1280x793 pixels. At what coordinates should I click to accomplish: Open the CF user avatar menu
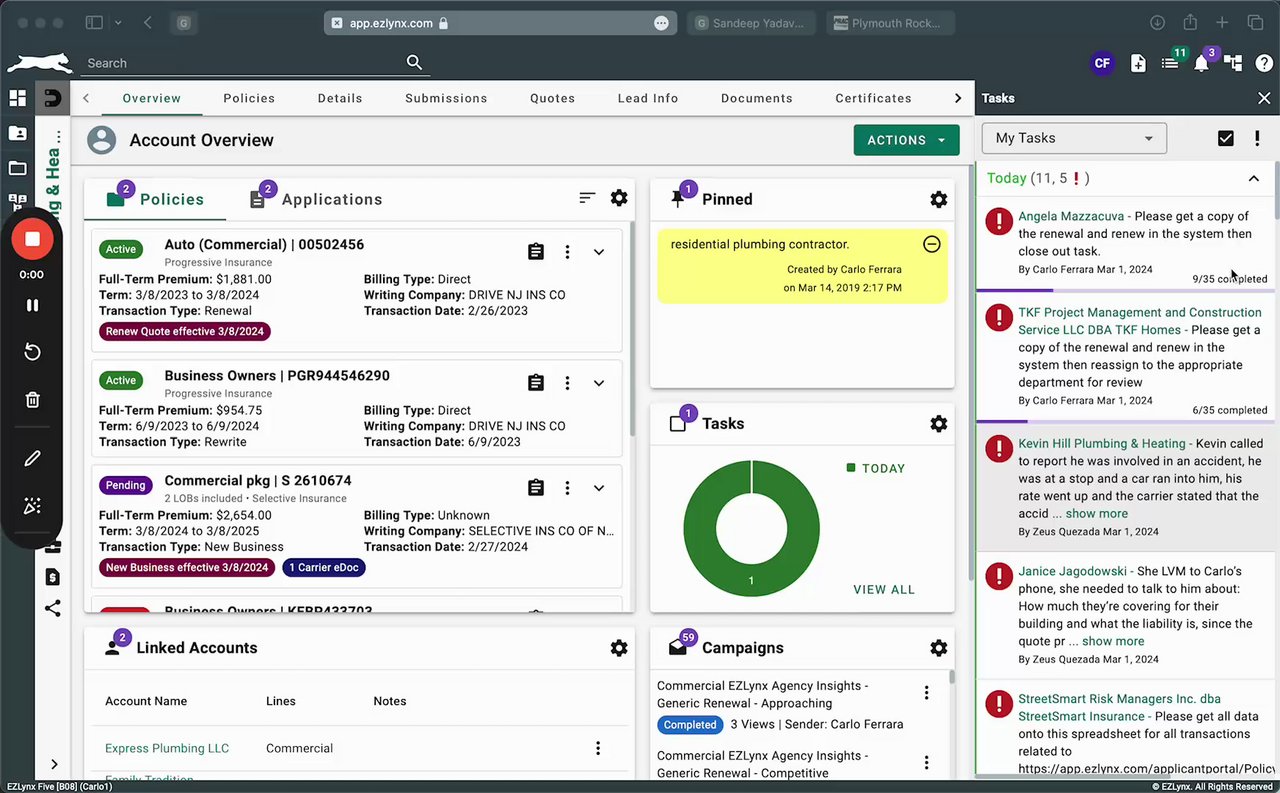point(1102,63)
